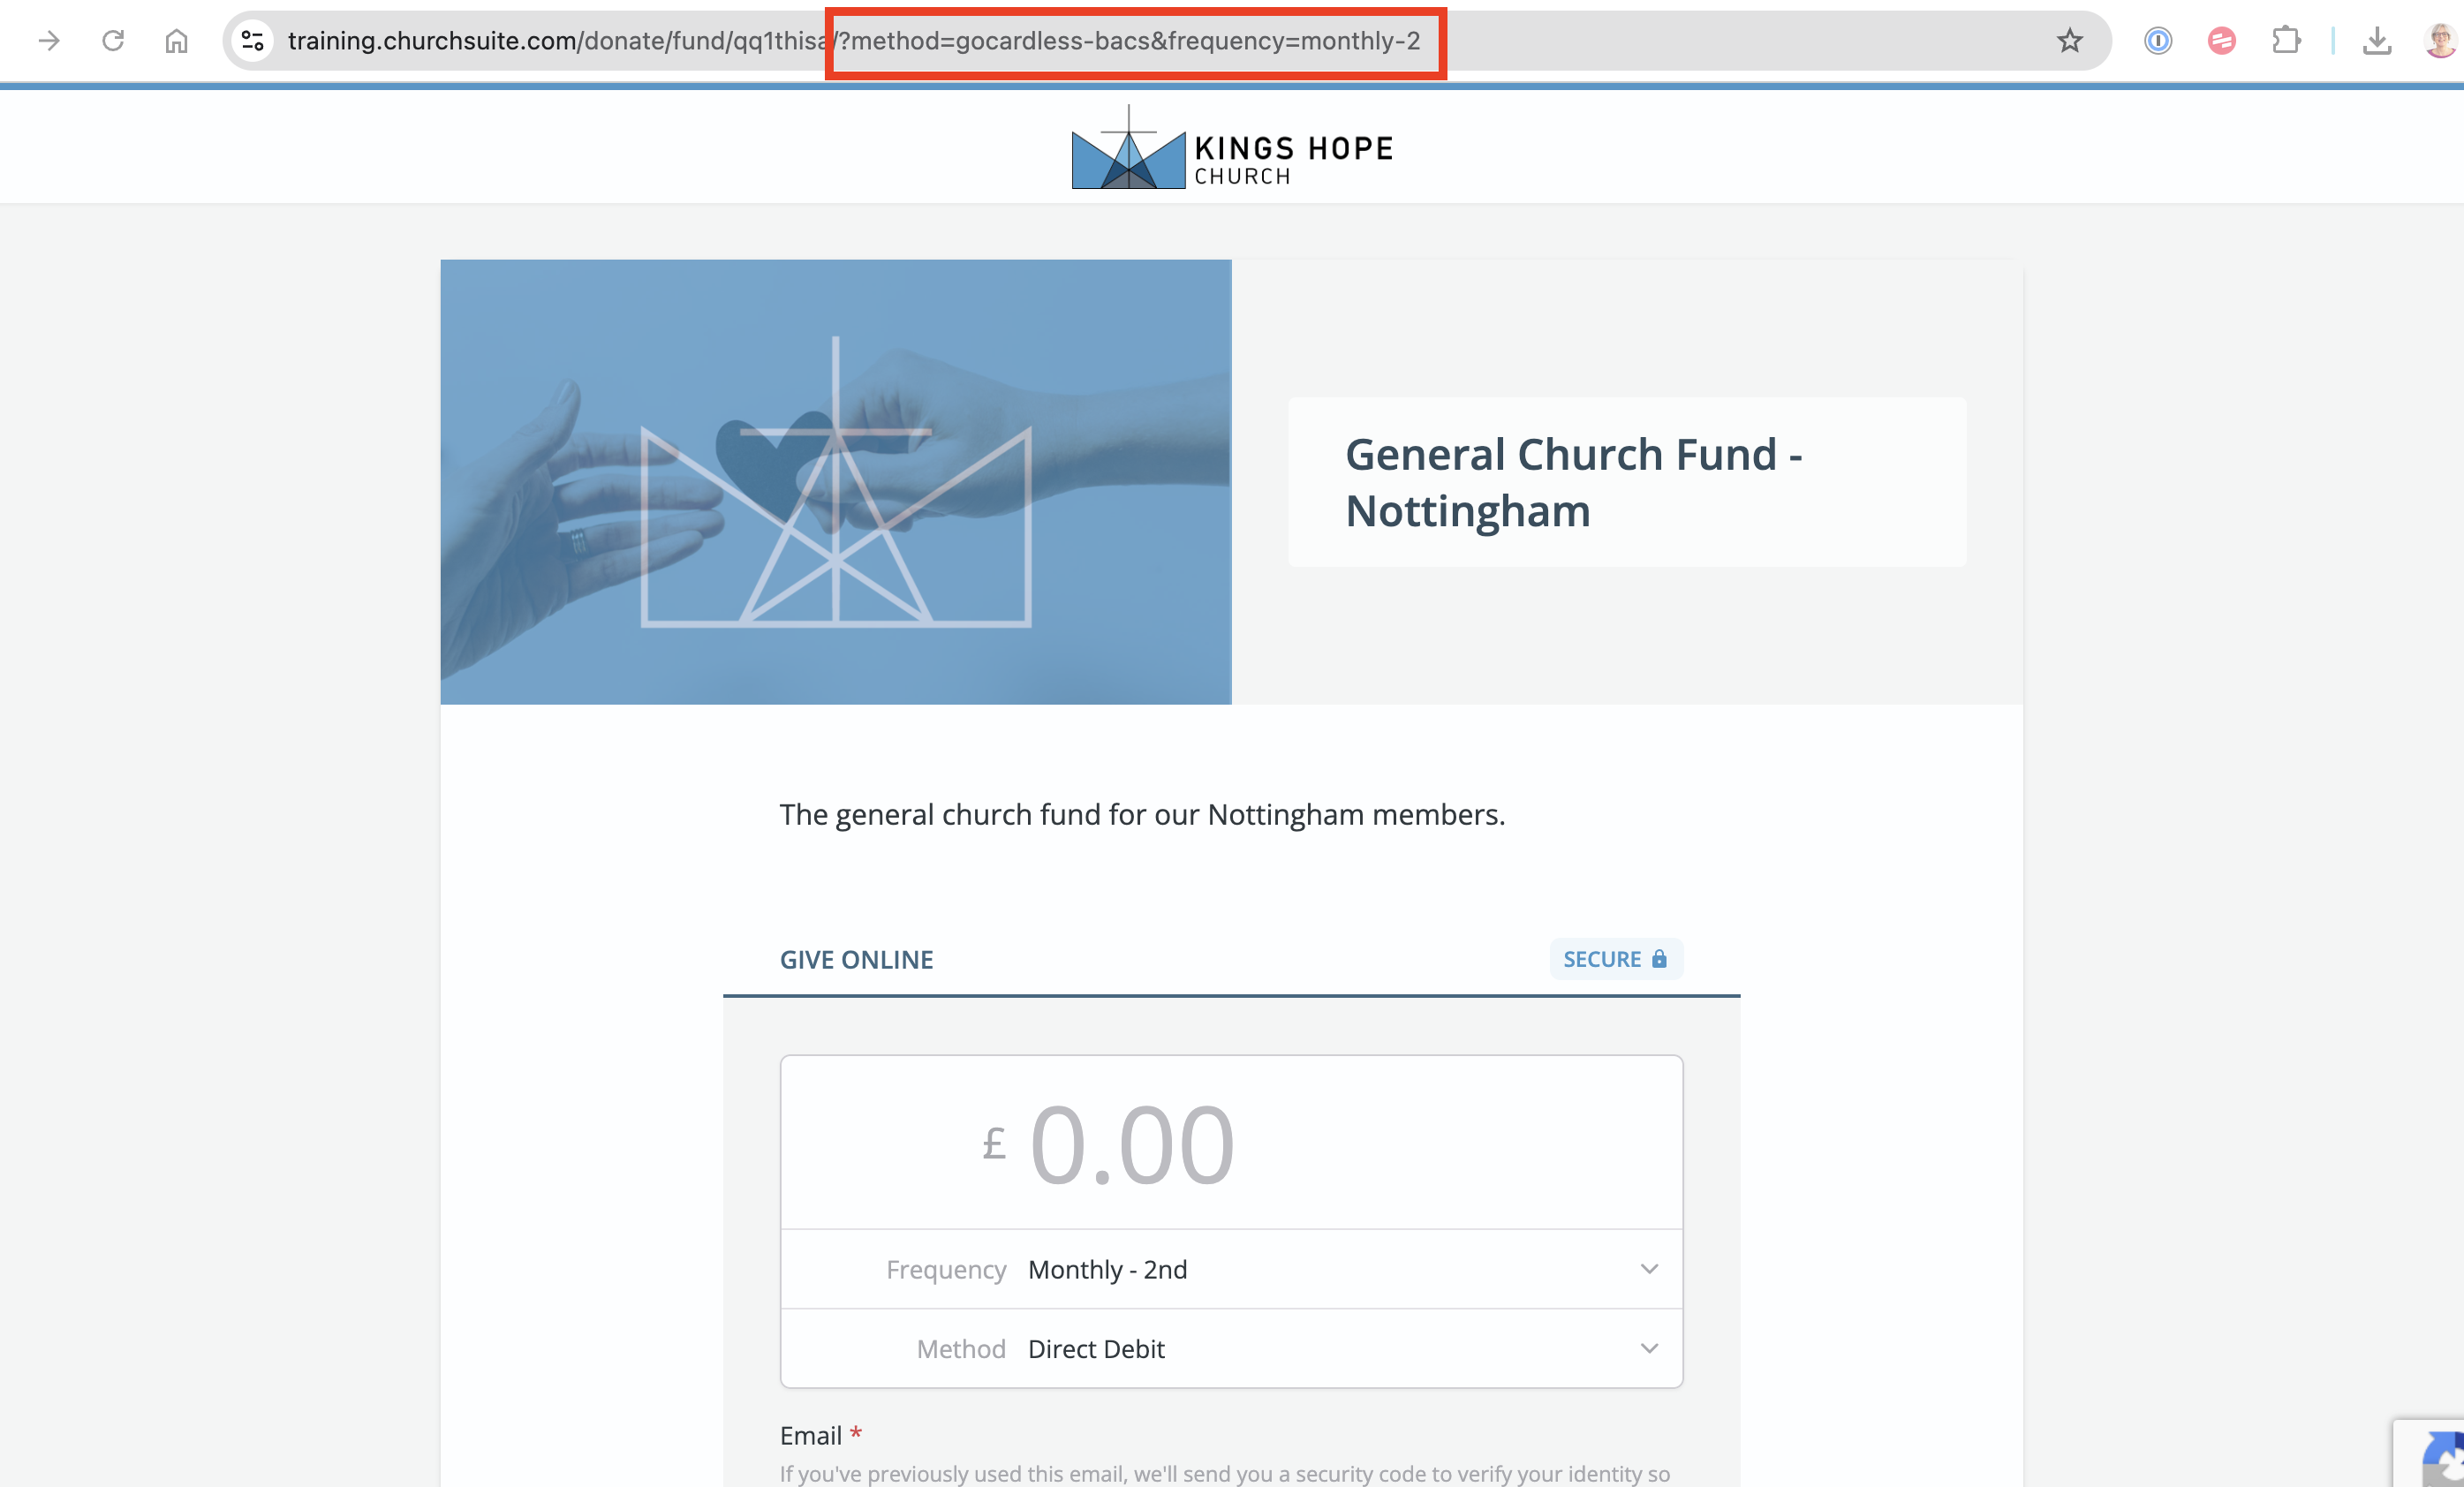Click the Method label
The width and height of the screenshot is (2464, 1487).
pos(961,1348)
